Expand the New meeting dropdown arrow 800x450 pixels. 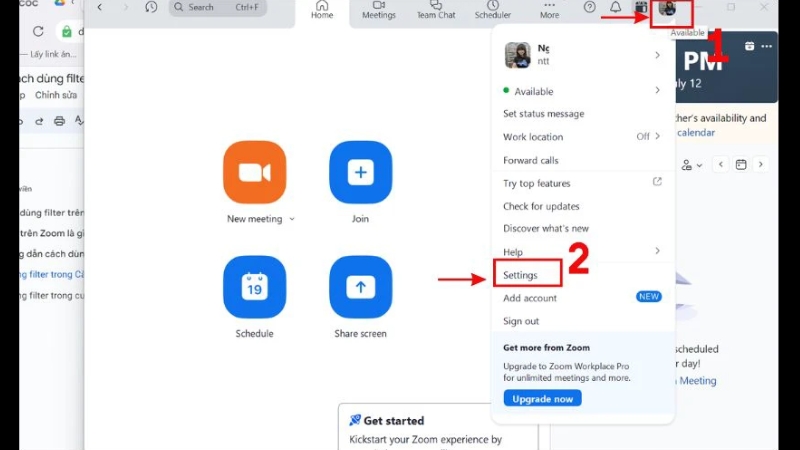click(x=292, y=219)
